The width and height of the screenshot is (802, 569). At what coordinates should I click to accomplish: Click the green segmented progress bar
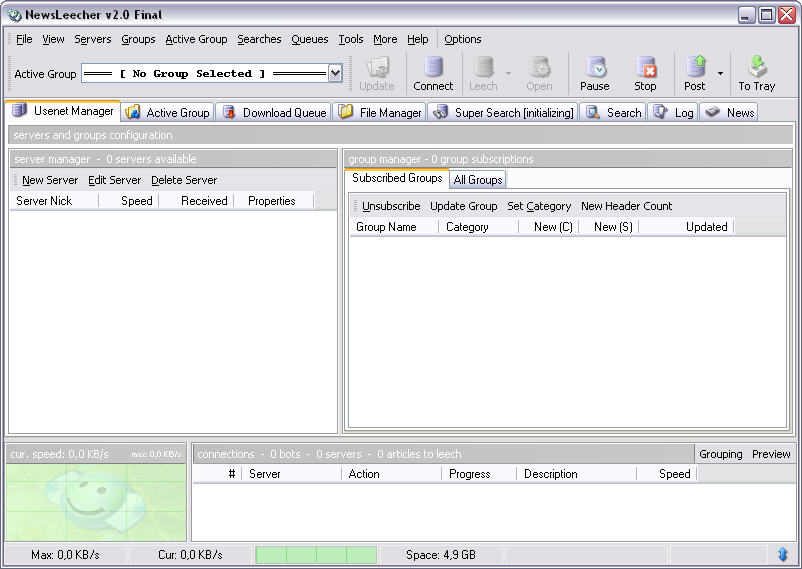(316, 555)
